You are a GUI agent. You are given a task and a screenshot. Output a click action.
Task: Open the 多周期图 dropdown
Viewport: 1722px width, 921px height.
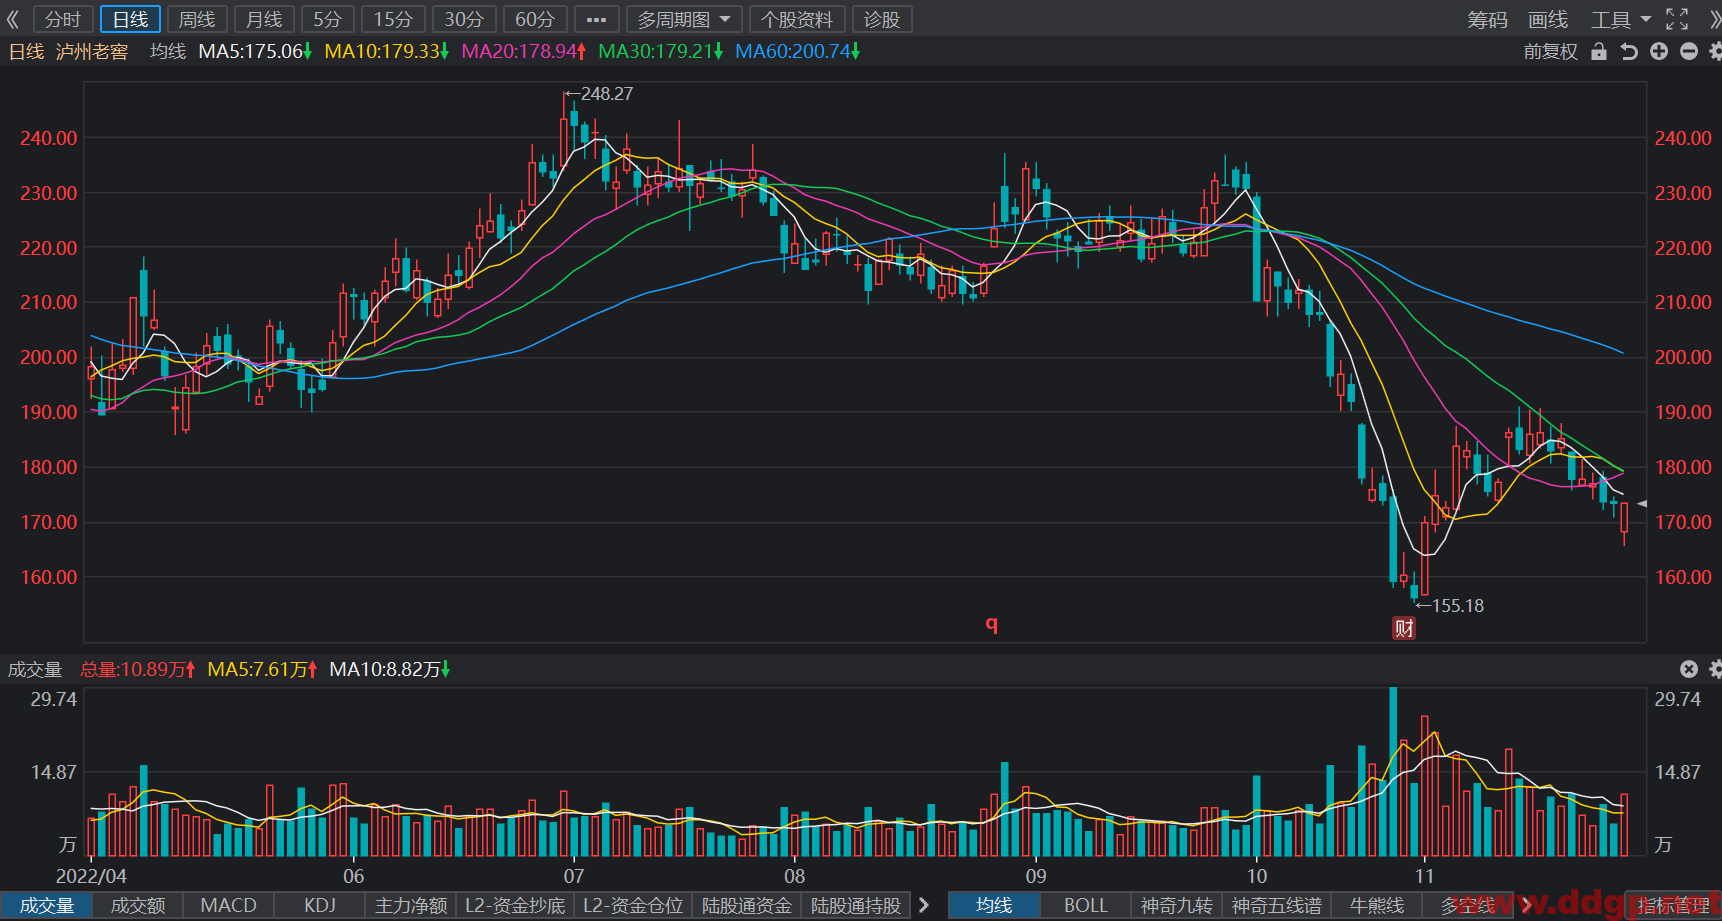pos(684,19)
